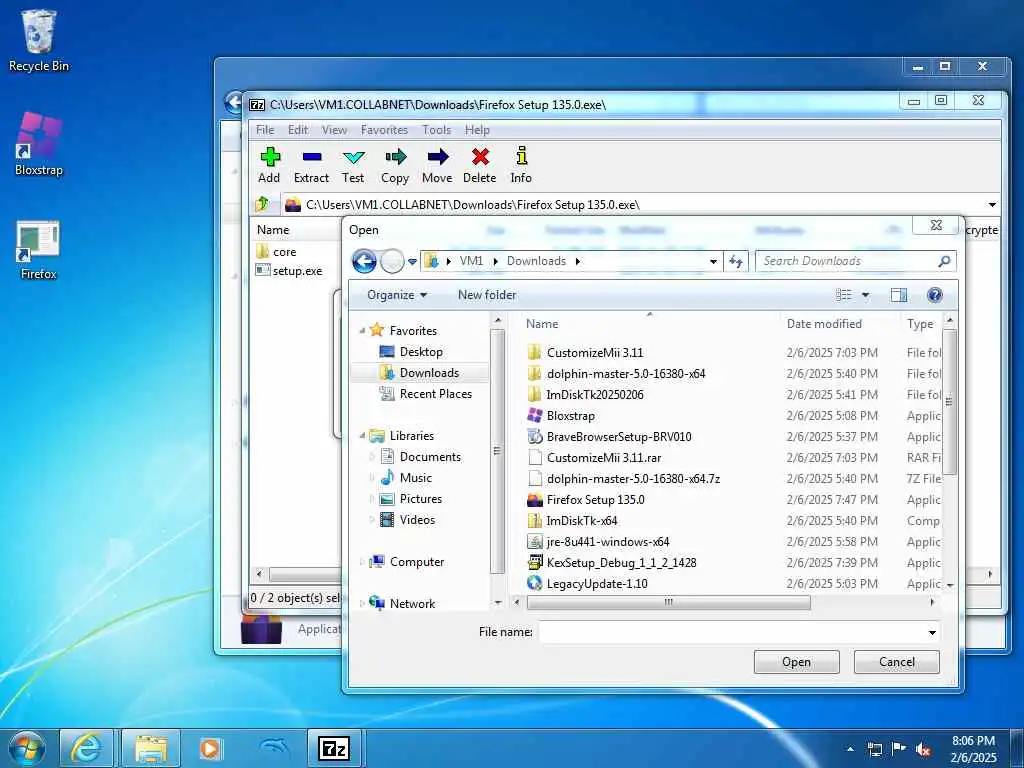Open the help button in Open dialog

(935, 295)
